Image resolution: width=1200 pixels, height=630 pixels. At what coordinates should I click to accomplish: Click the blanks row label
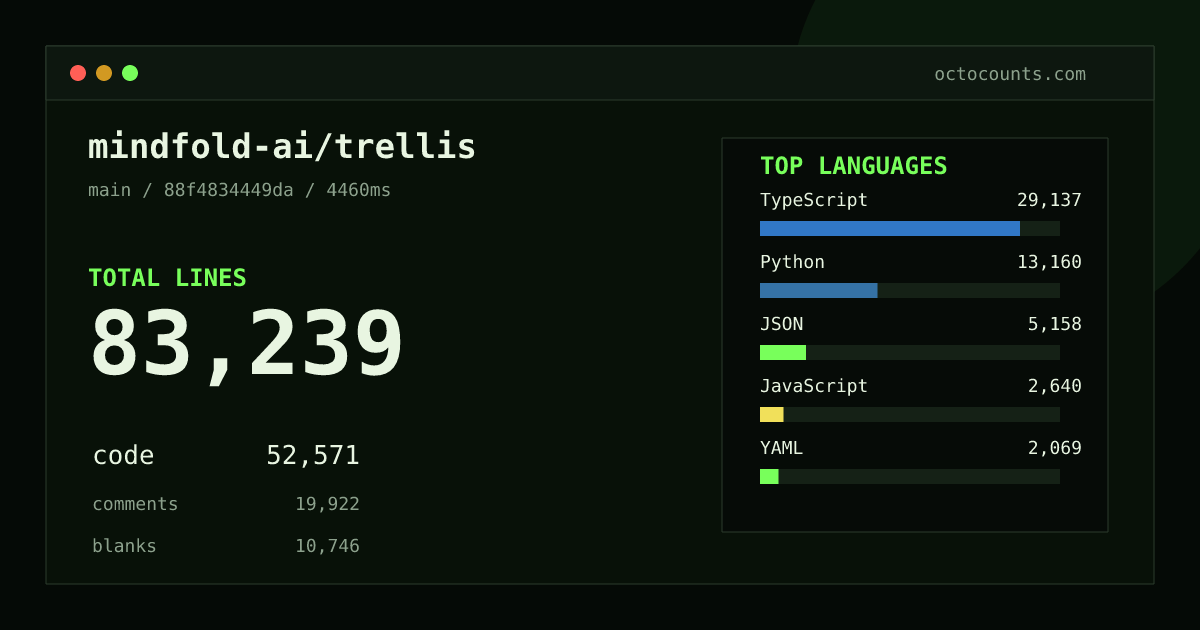point(124,546)
